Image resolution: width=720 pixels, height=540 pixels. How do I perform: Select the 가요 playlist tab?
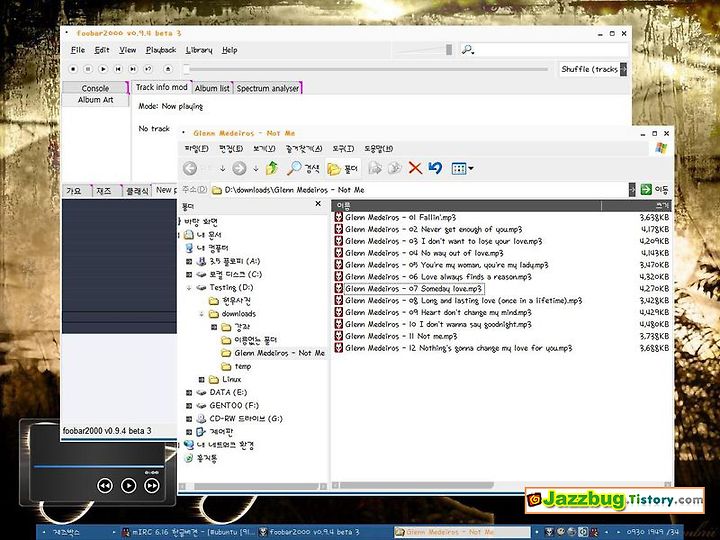tap(76, 191)
